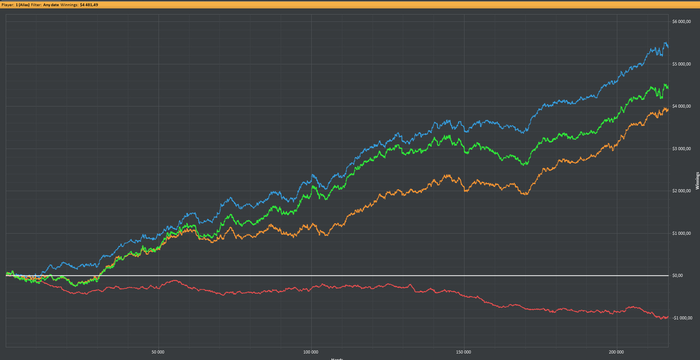Click the -$1 000,00 axis label
This screenshot has width=700, height=360.
click(682, 318)
